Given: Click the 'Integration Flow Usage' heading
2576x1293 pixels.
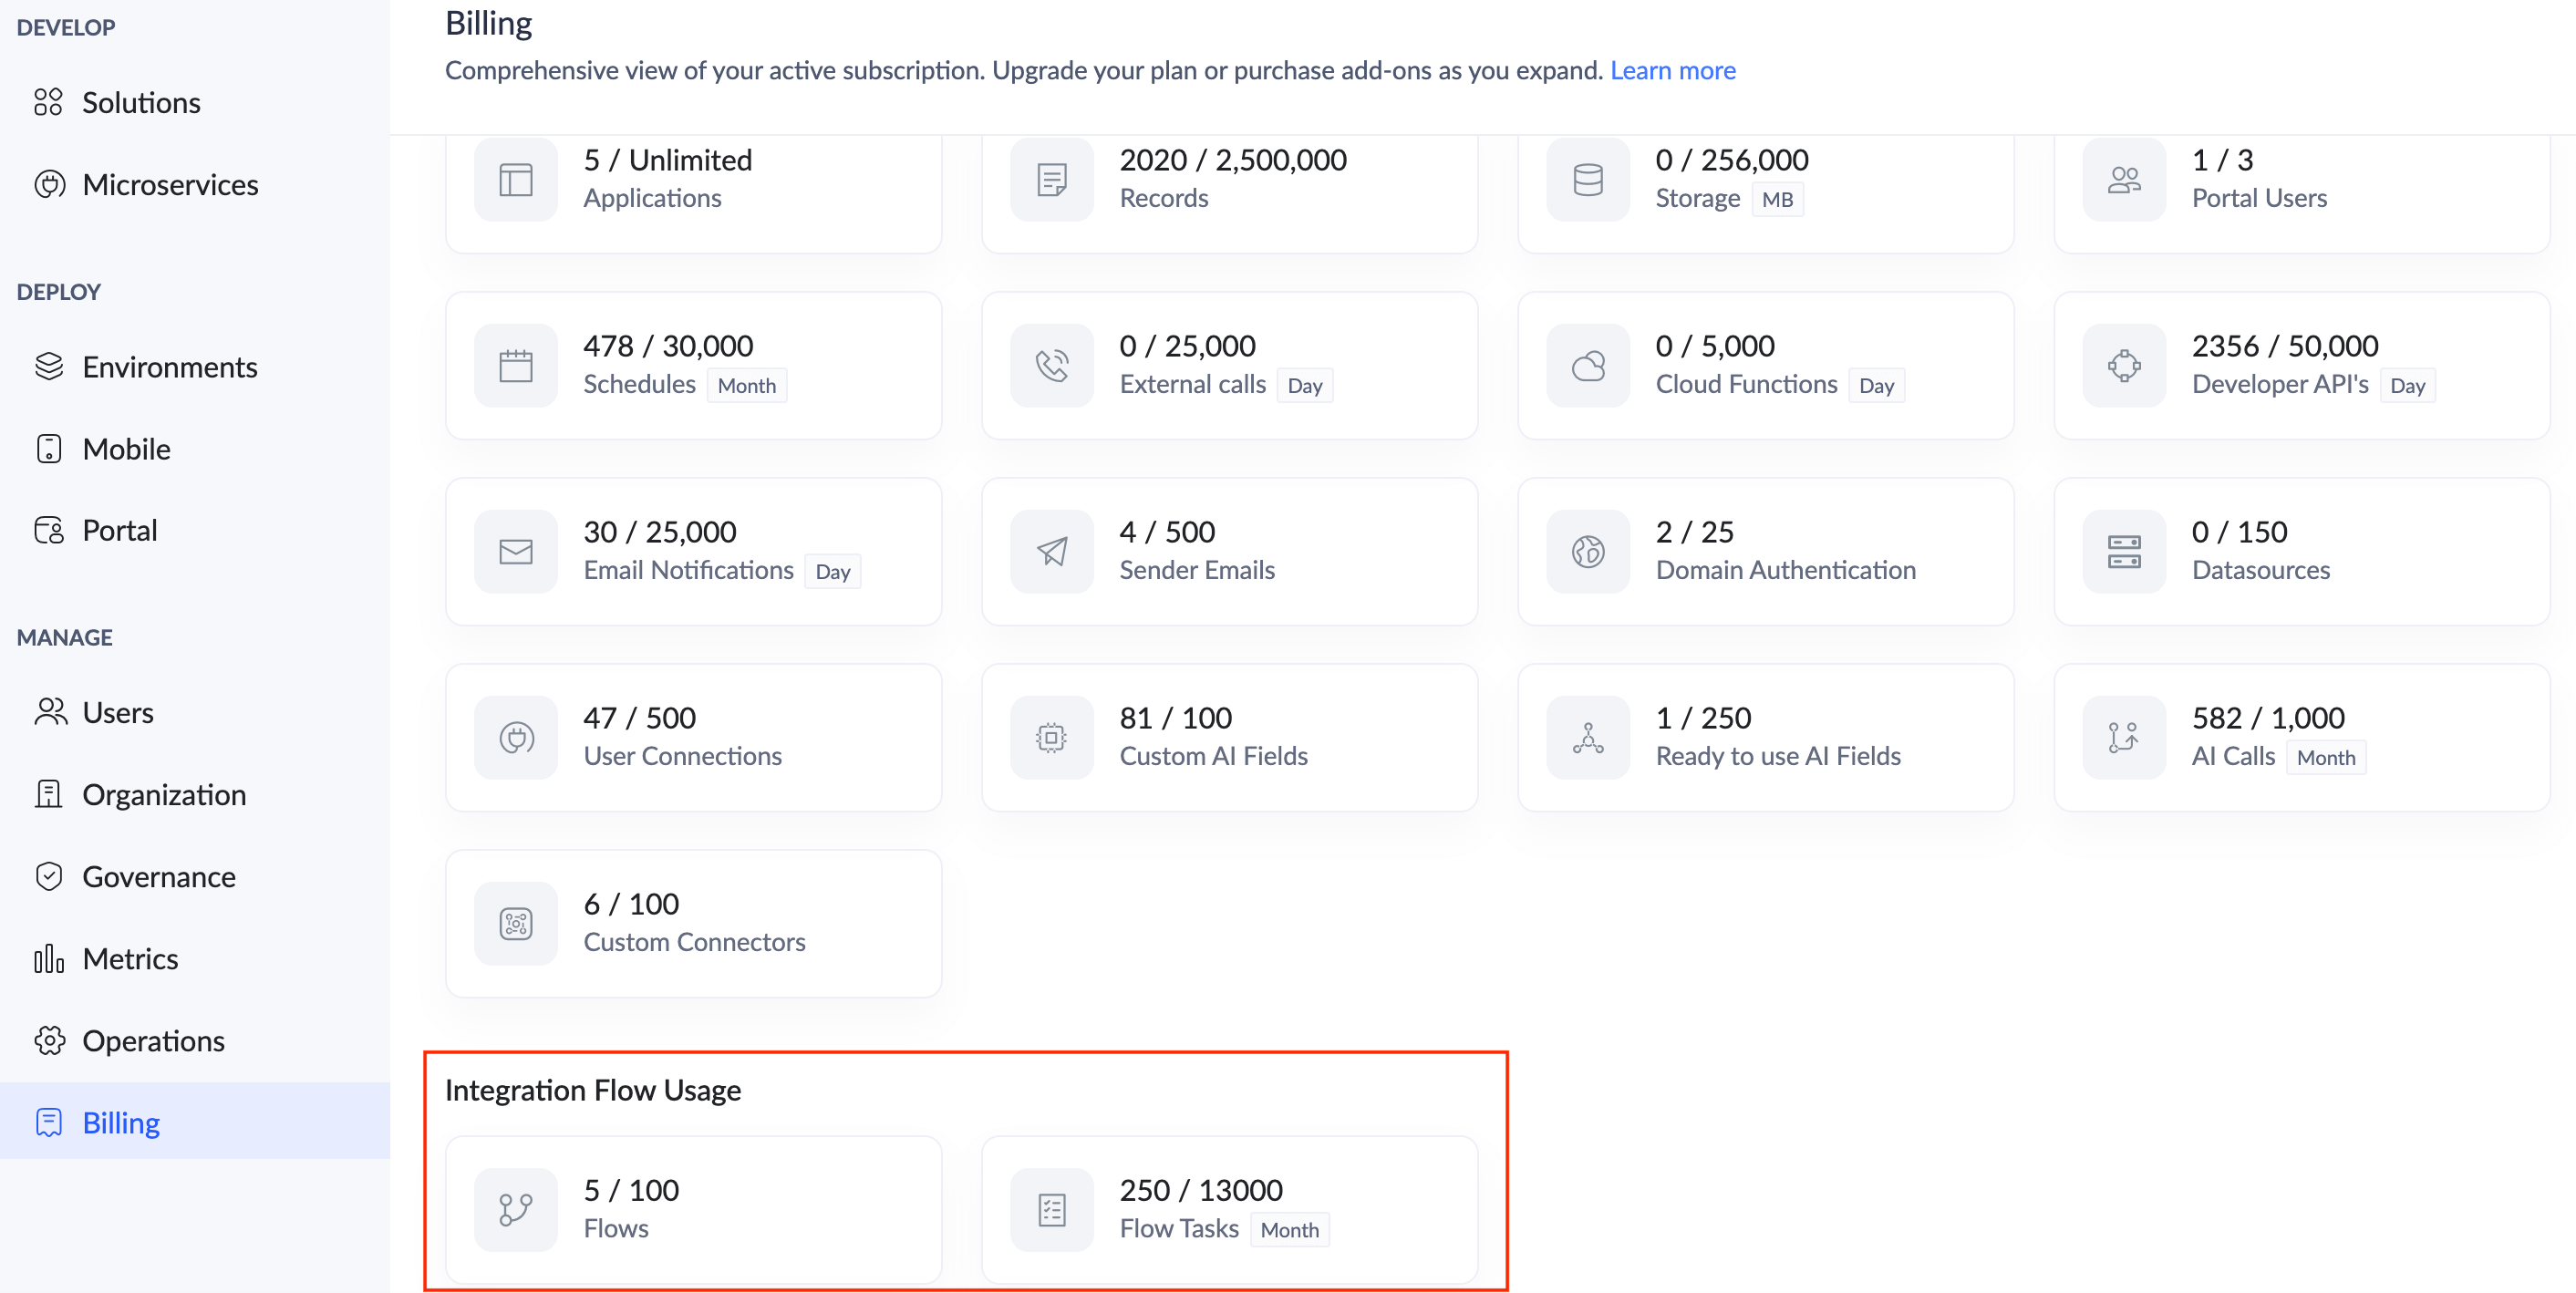Looking at the screenshot, I should (x=593, y=1090).
